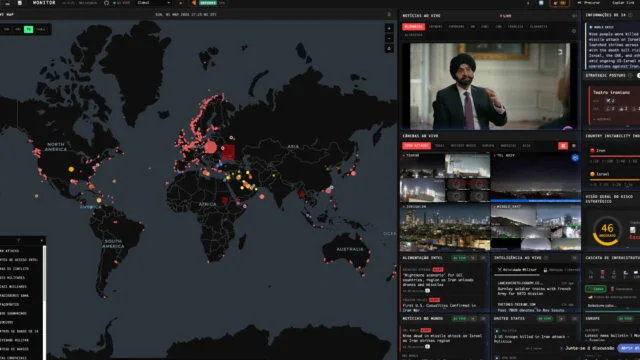The width and height of the screenshot is (640, 360).
Task: Close the map legend panel
Action: pos(42,240)
